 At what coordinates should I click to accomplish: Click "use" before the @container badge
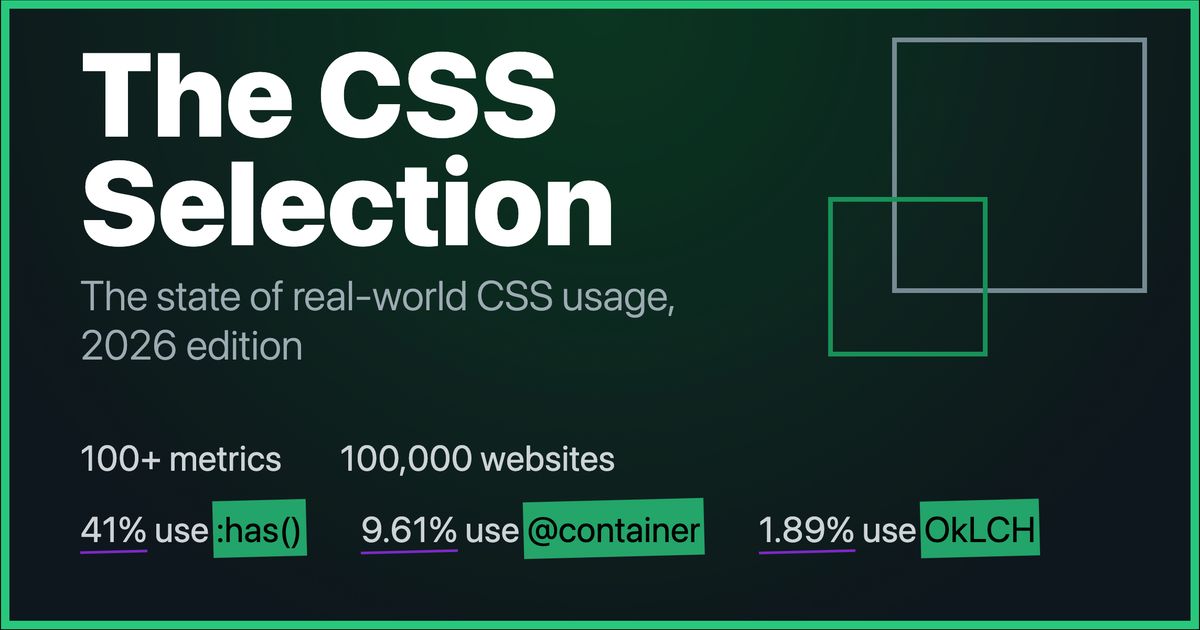(490, 532)
